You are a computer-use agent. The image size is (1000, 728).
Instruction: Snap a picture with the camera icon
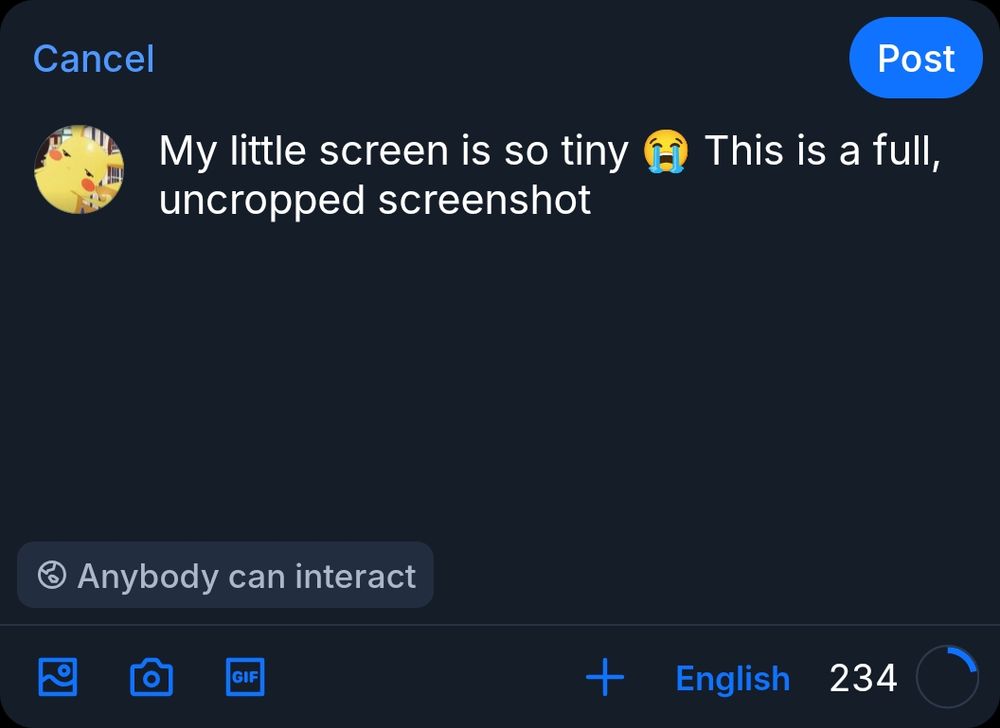coord(151,677)
